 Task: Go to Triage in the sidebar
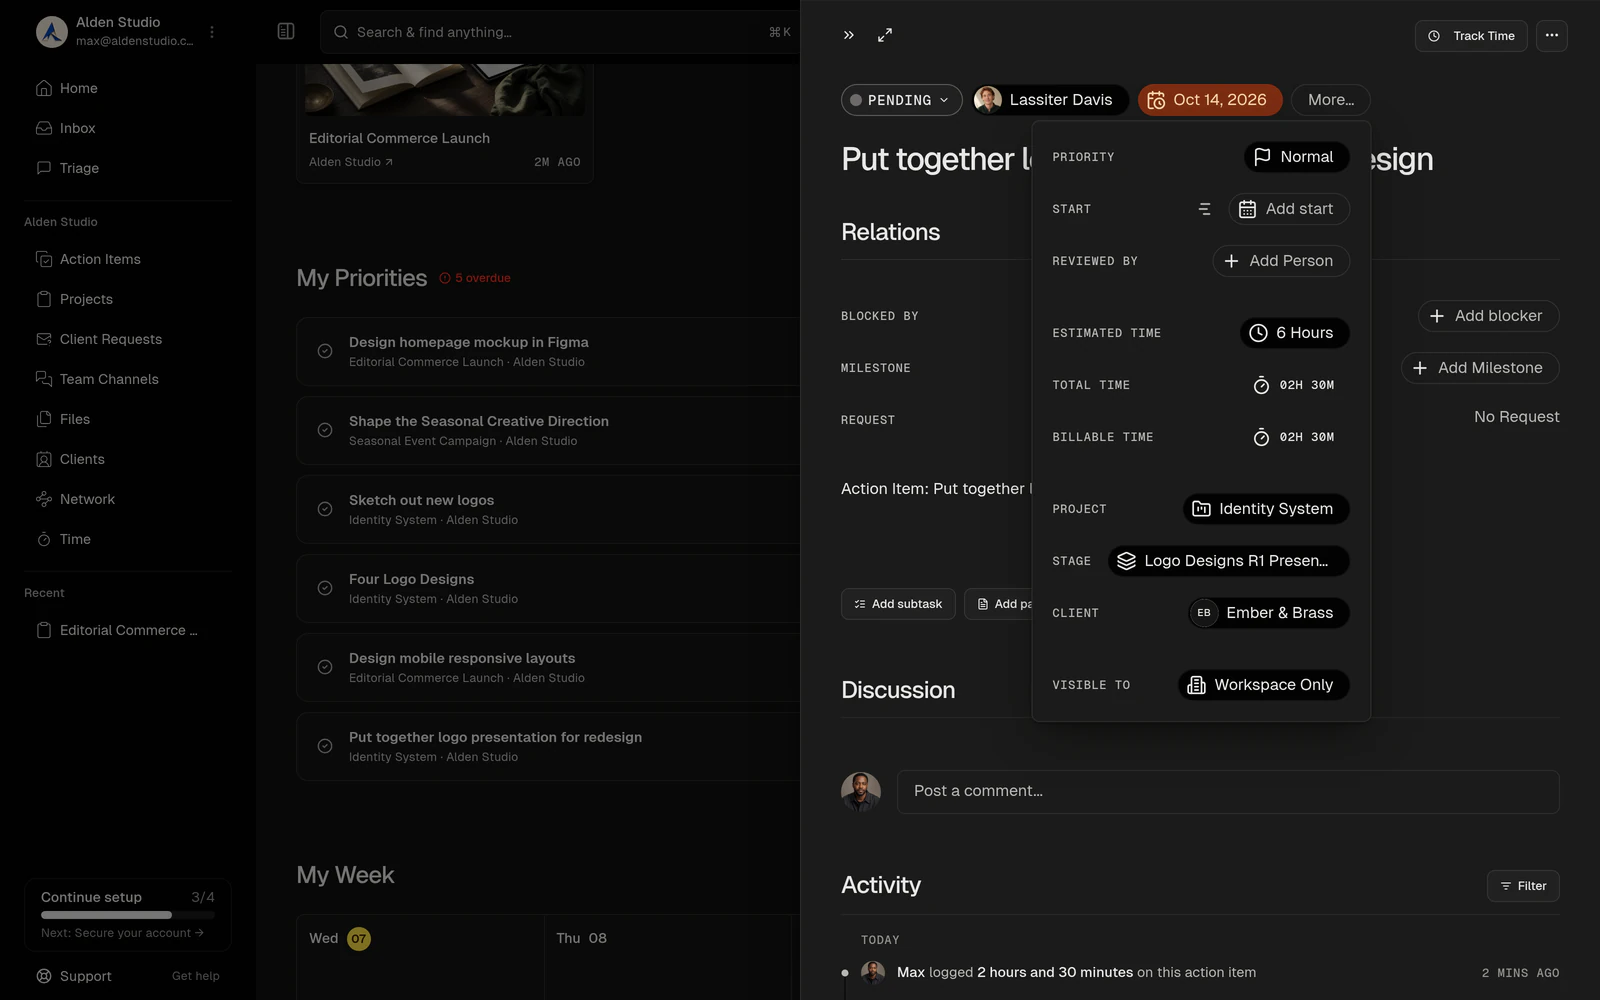tap(66, 168)
